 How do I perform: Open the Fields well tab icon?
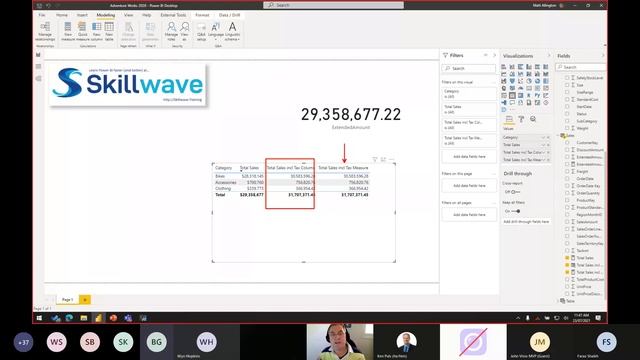click(509, 119)
